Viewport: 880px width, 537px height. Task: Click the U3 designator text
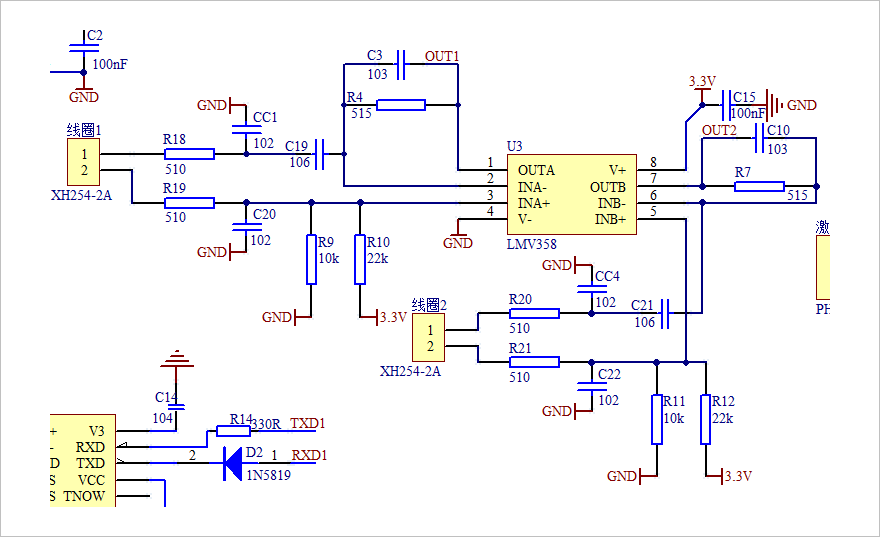tap(514, 146)
